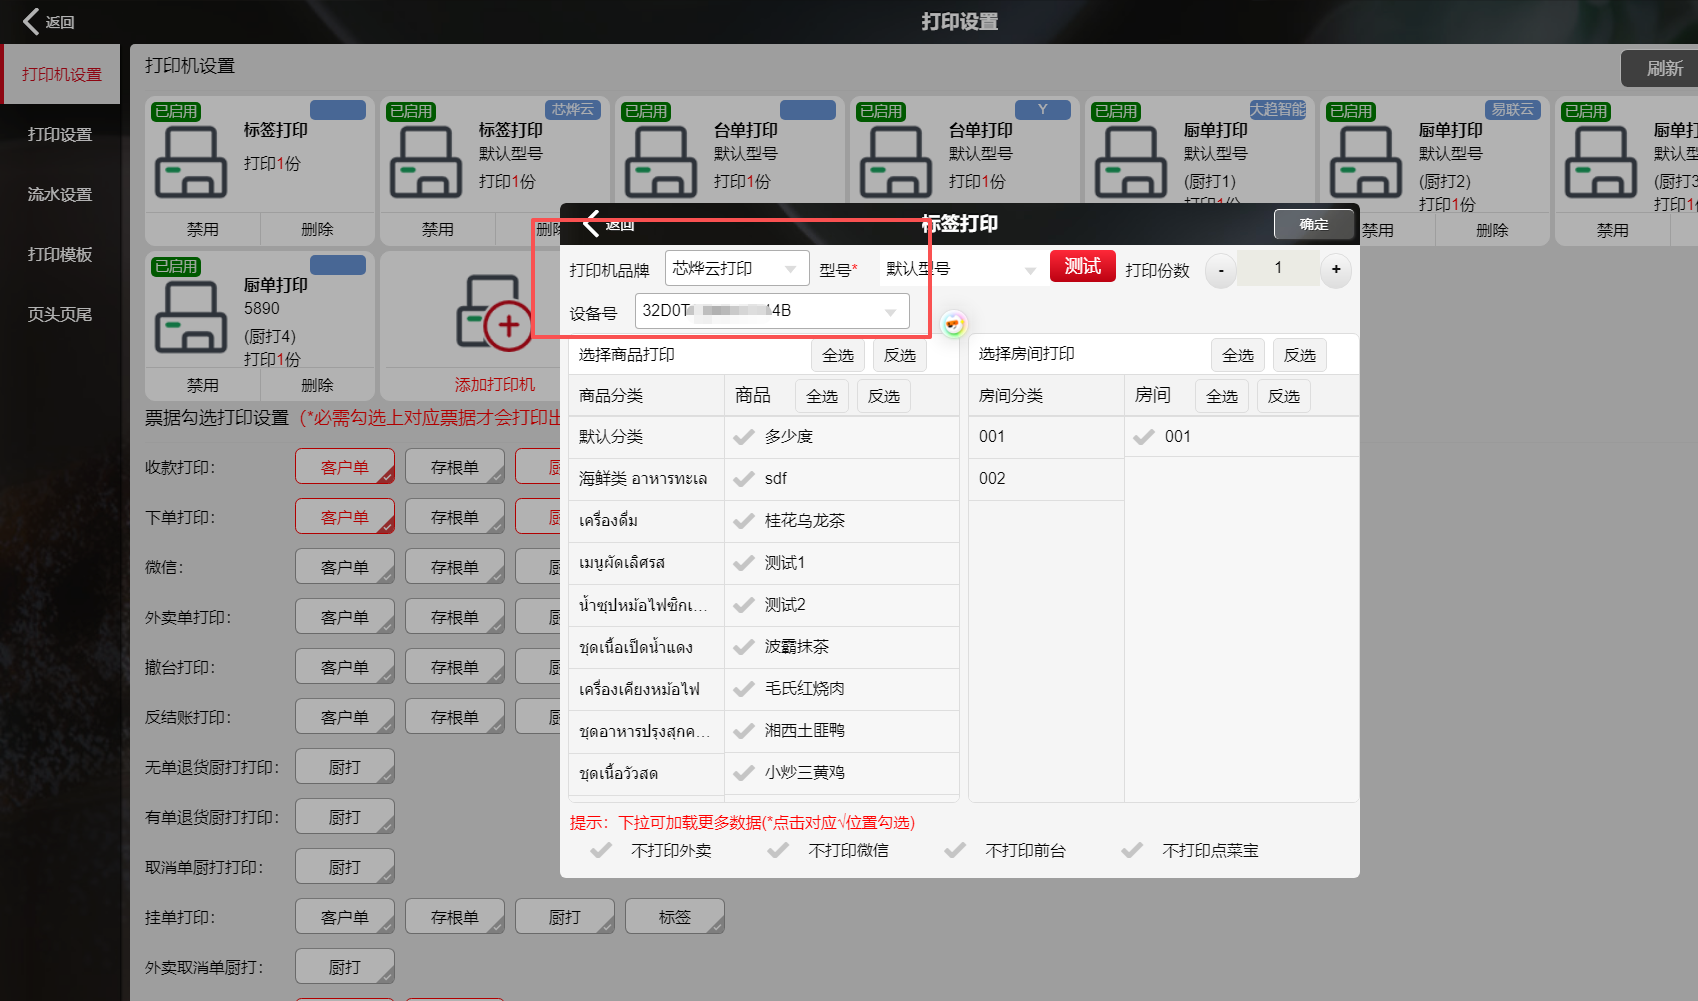
Task: Click the plus icon to increase copies
Action: (1336, 270)
